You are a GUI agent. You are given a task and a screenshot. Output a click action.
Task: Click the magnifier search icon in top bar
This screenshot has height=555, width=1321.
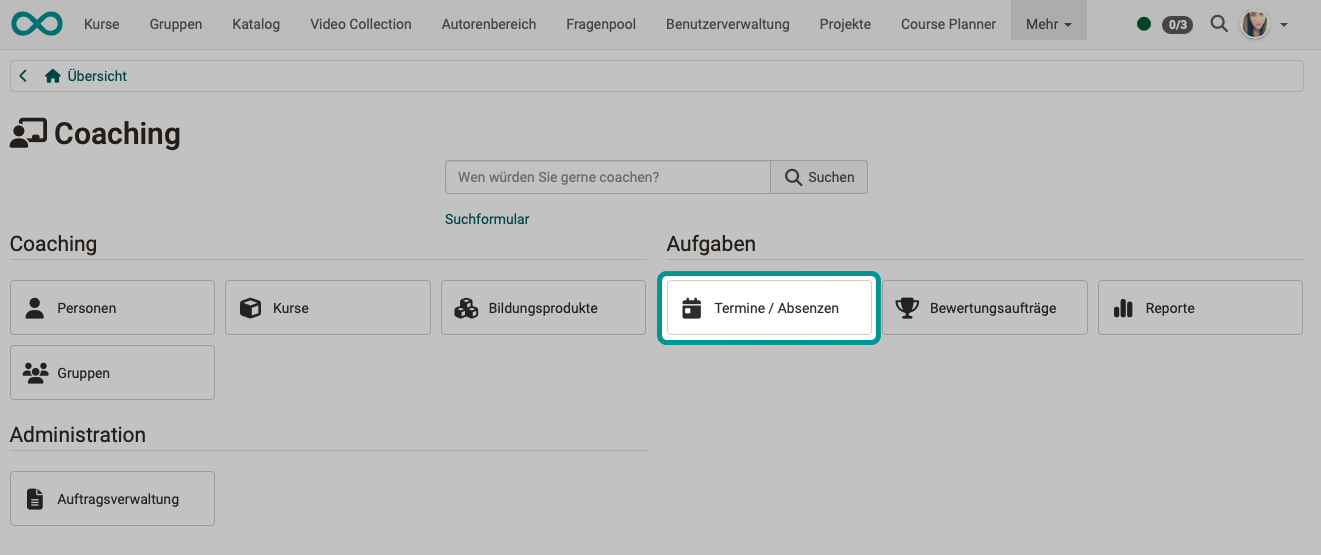coord(1218,24)
